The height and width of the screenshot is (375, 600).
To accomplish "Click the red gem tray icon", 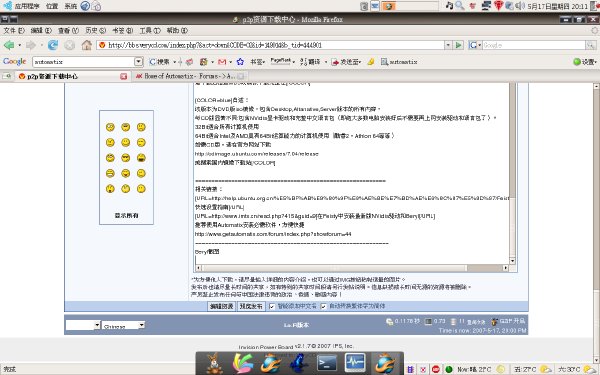I will pyautogui.click(x=498, y=6).
